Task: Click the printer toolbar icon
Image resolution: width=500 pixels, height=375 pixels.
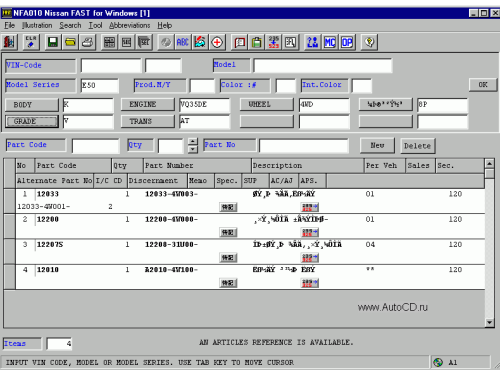Action: pyautogui.click(x=87, y=42)
